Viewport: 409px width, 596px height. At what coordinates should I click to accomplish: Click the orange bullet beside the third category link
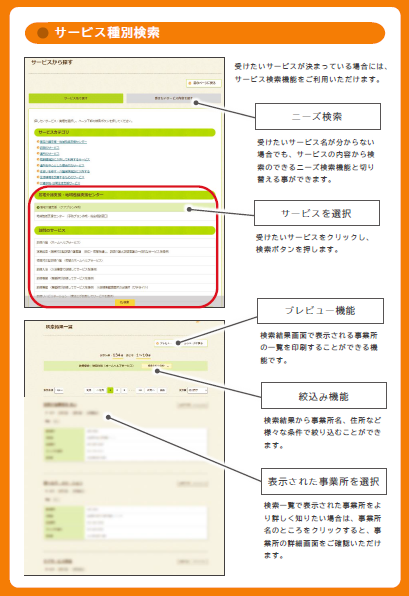(x=38, y=154)
